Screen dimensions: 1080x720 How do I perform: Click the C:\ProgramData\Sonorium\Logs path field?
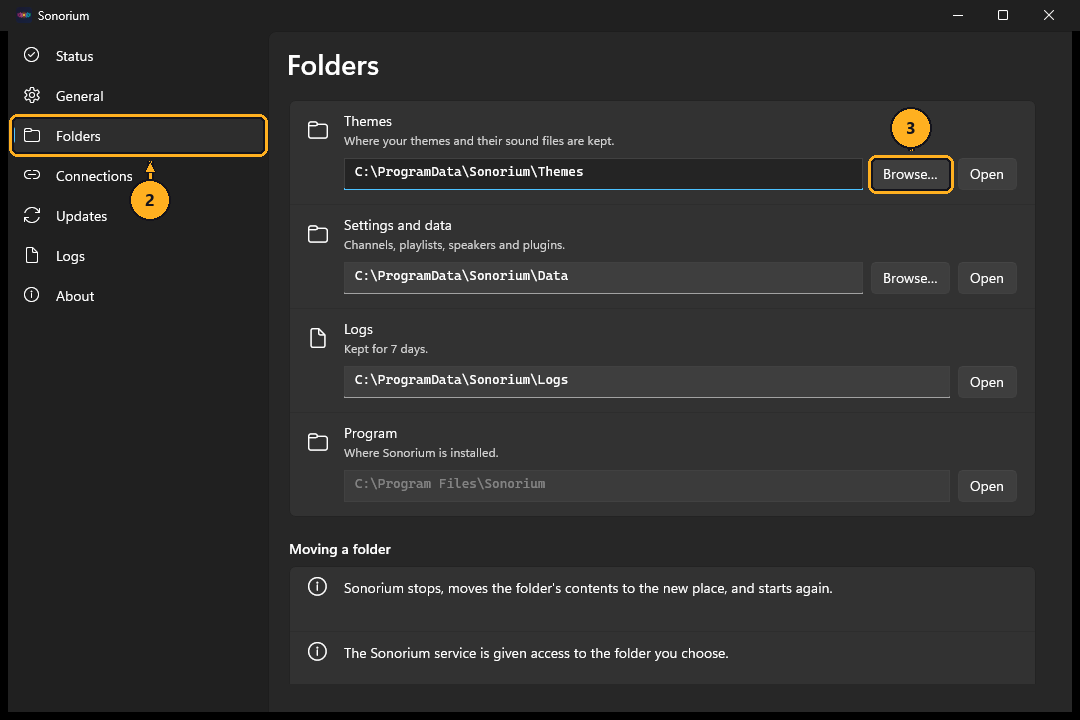tap(646, 382)
